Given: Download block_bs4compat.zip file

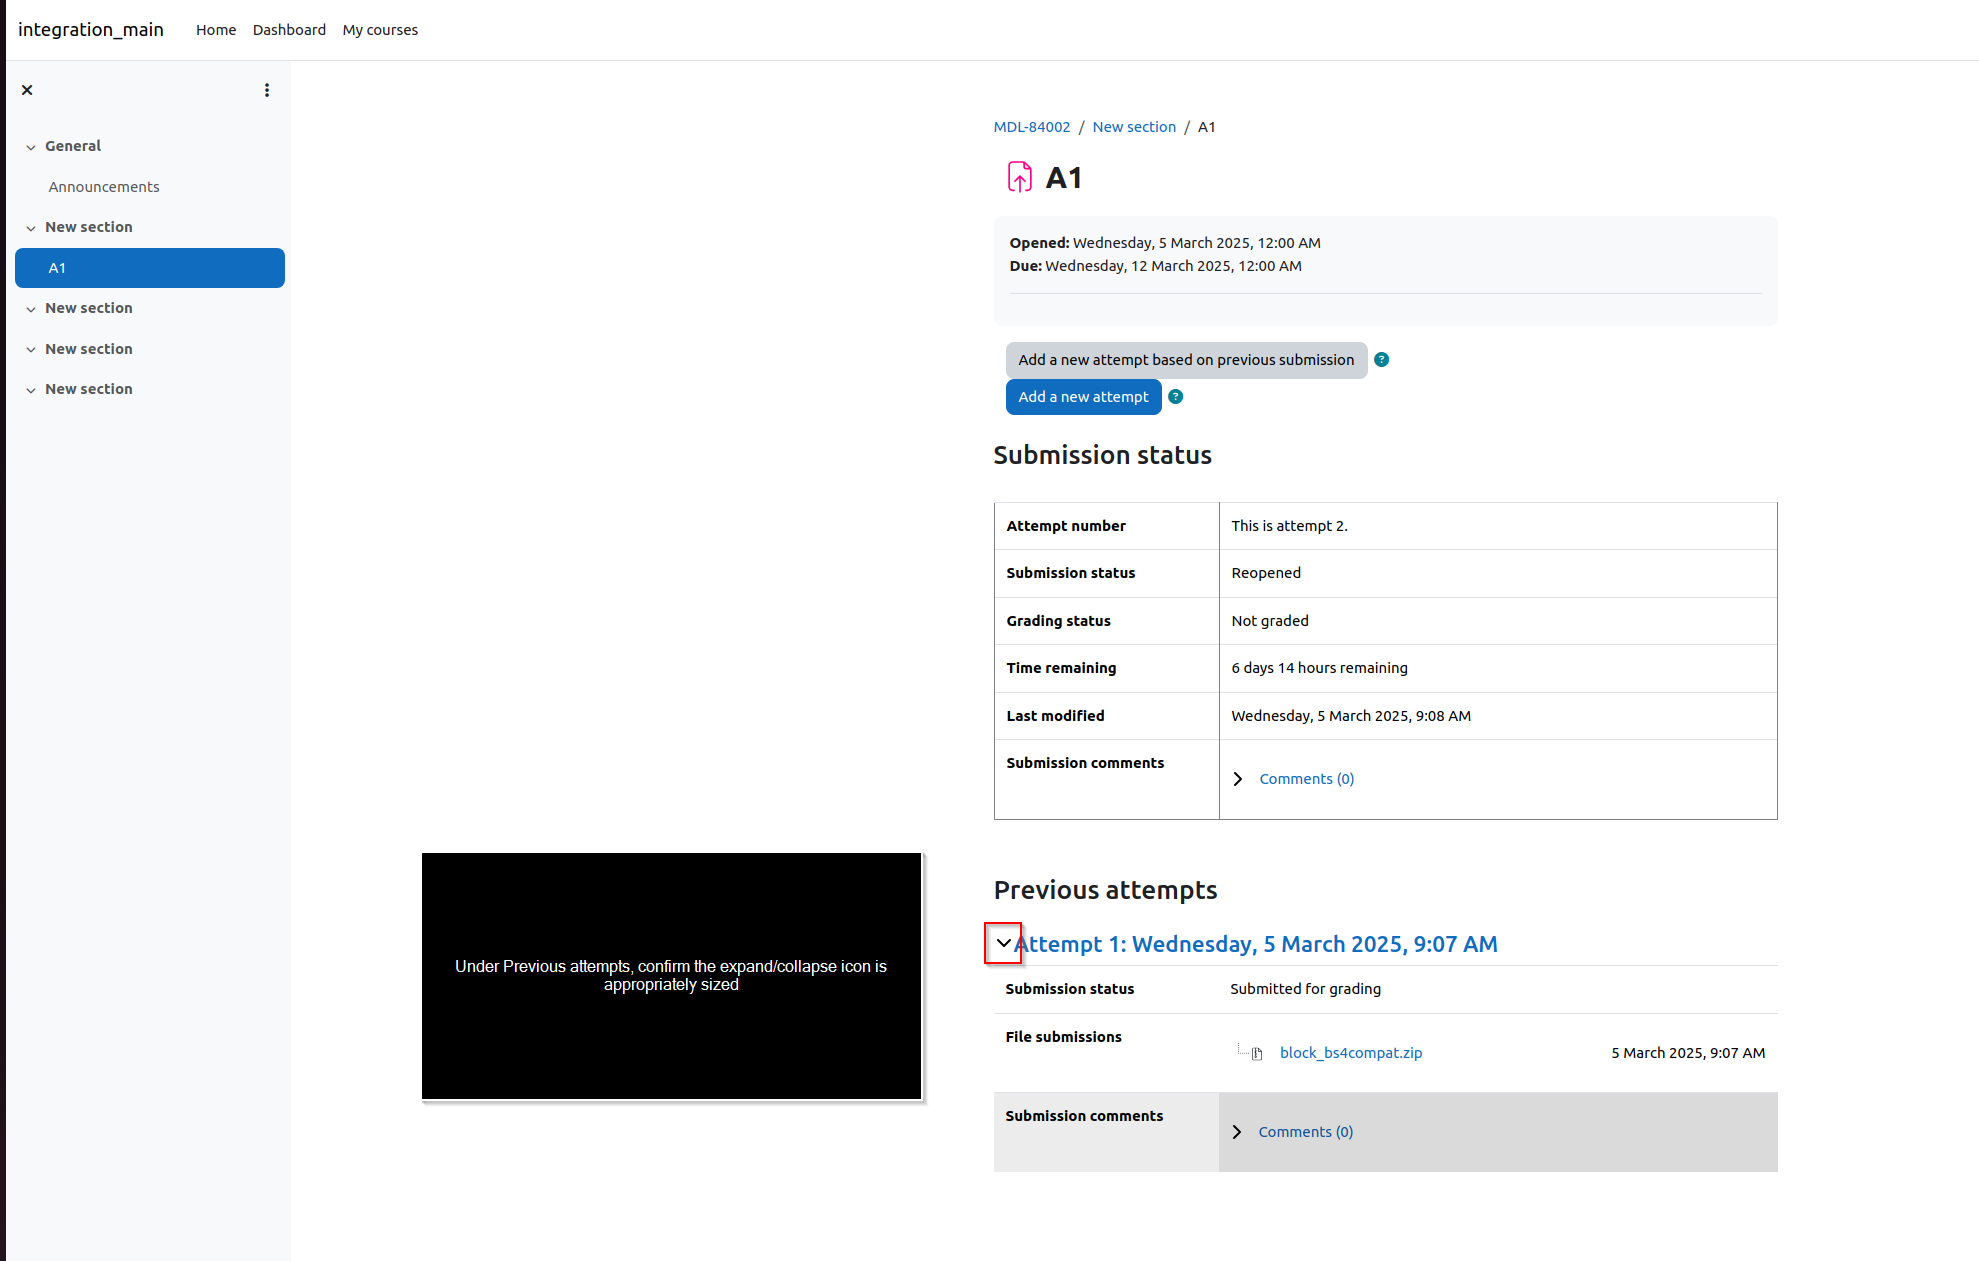Looking at the screenshot, I should tap(1350, 1053).
